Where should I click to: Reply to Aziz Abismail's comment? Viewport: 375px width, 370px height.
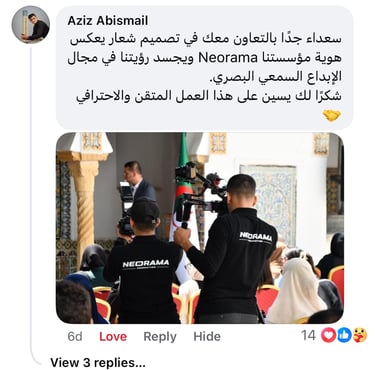click(x=160, y=337)
